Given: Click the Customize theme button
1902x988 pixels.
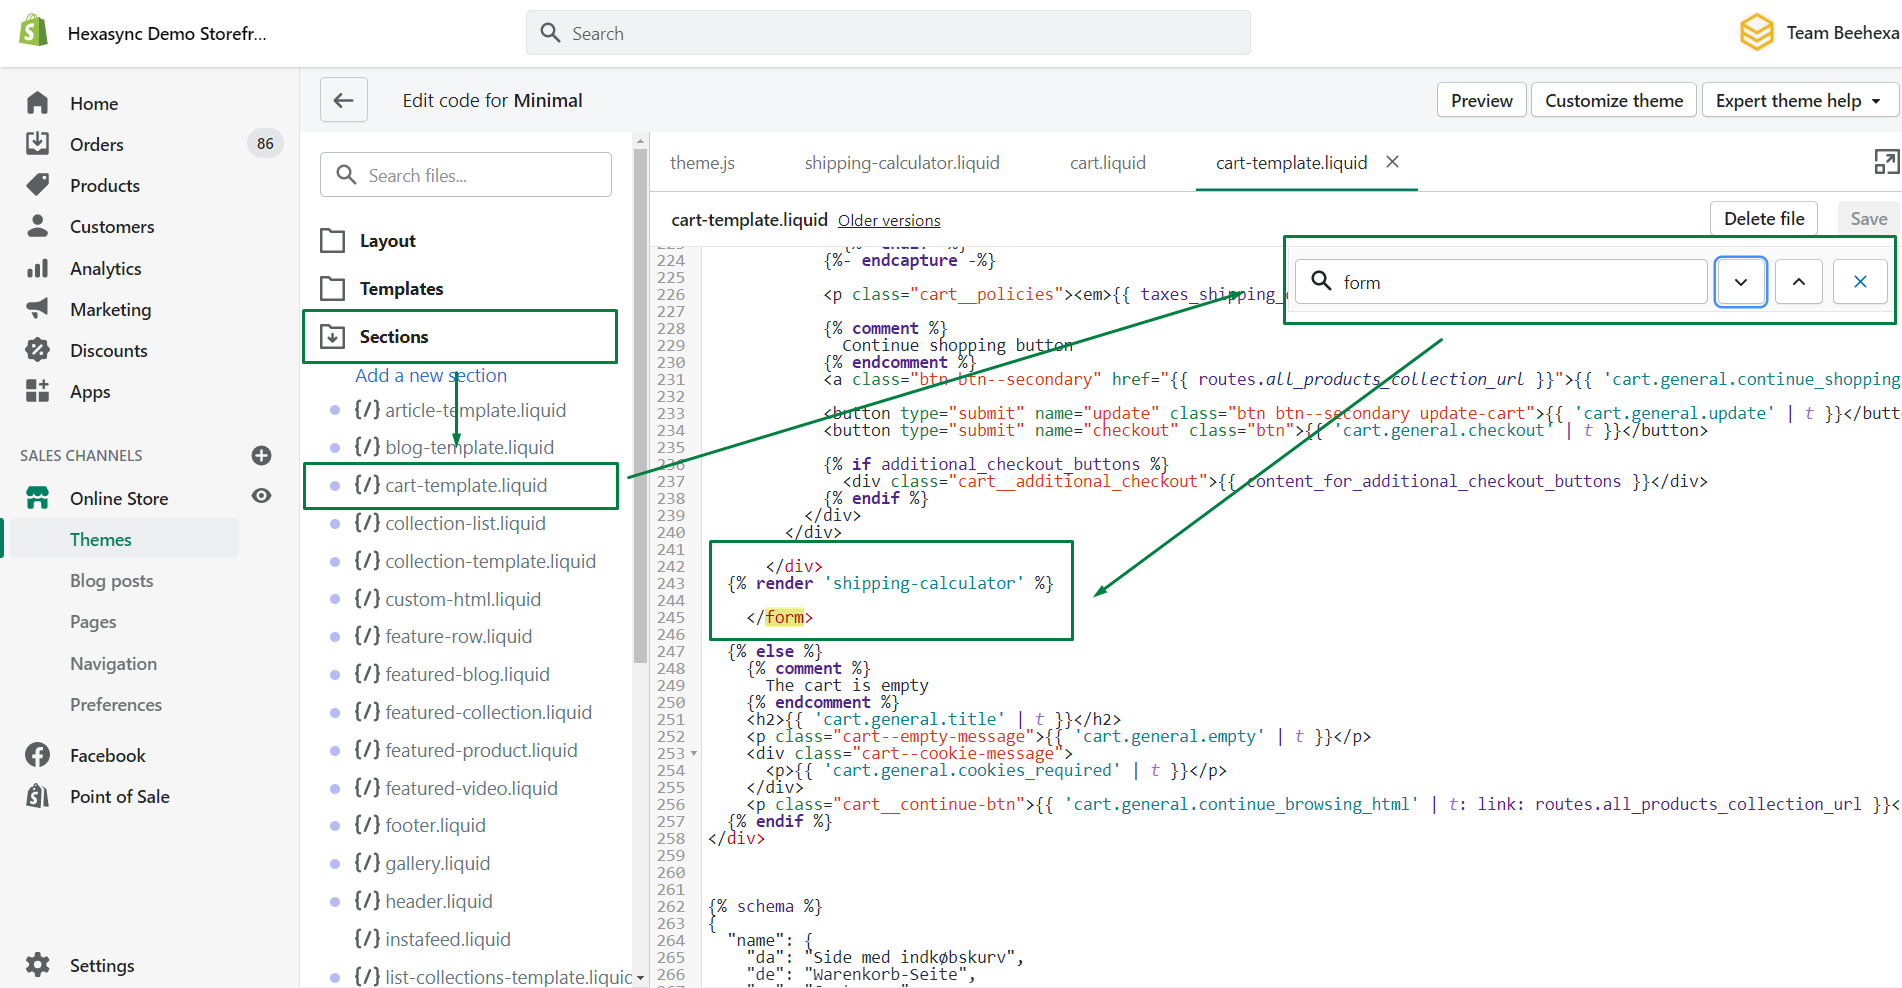Looking at the screenshot, I should click(x=1614, y=100).
